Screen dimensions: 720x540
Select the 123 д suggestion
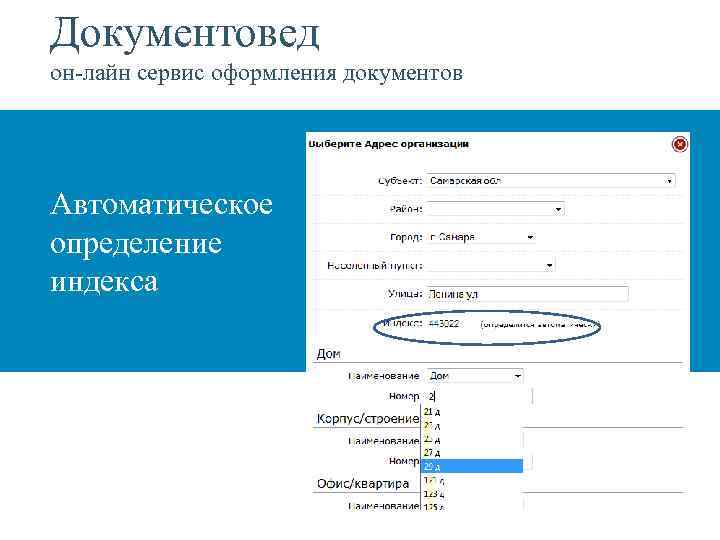pos(472,494)
